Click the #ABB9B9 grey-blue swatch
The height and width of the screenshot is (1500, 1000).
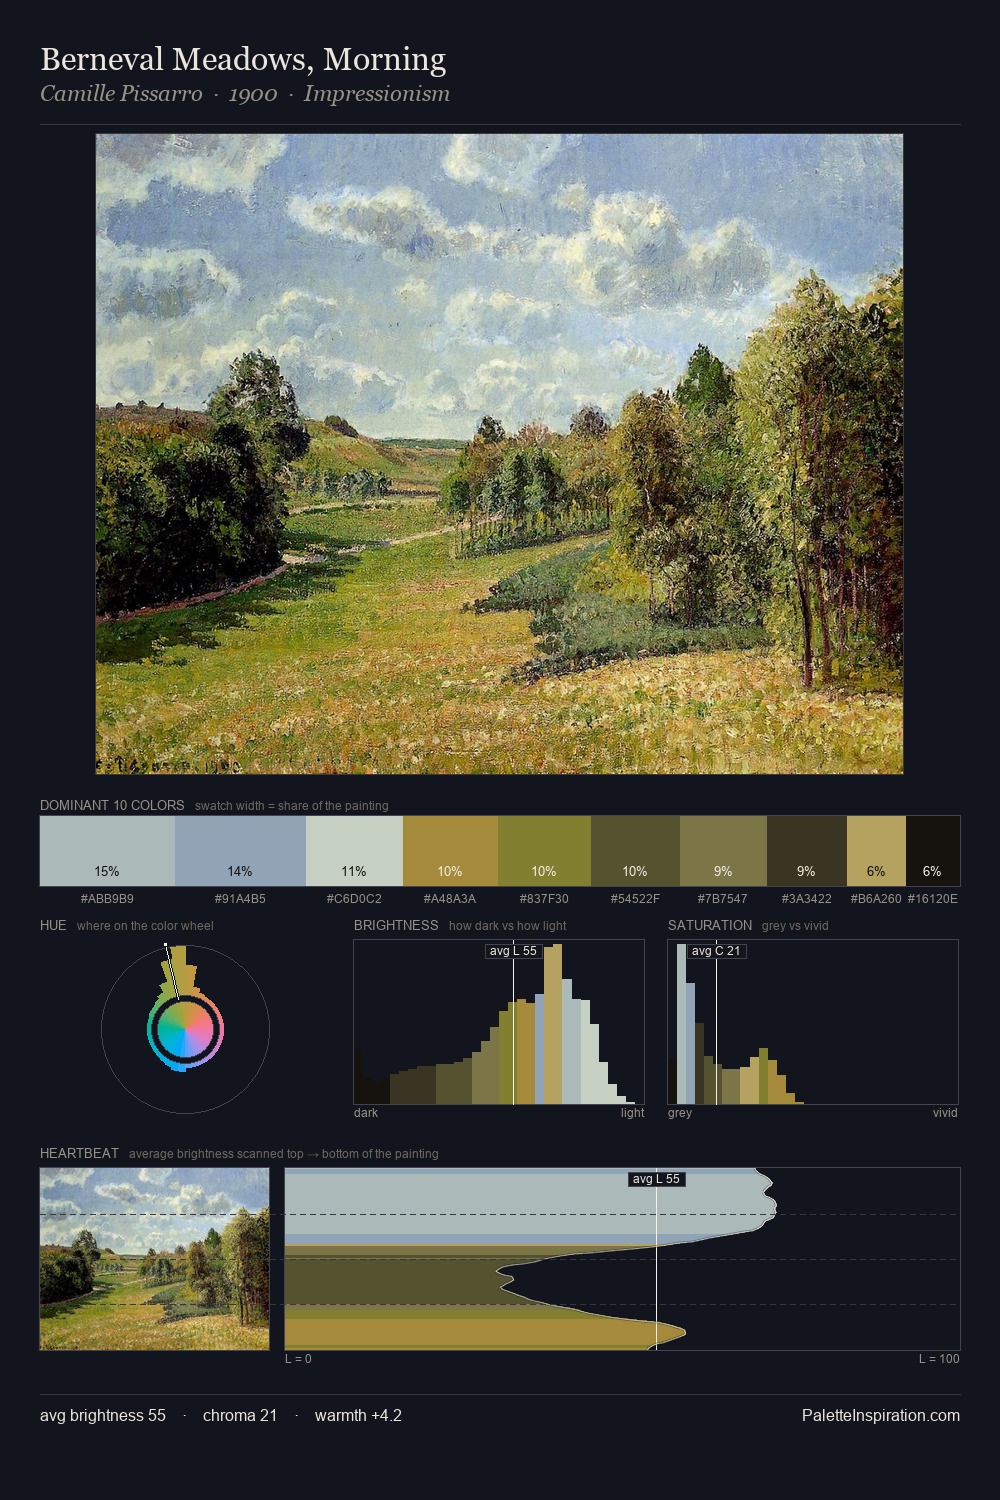click(107, 851)
